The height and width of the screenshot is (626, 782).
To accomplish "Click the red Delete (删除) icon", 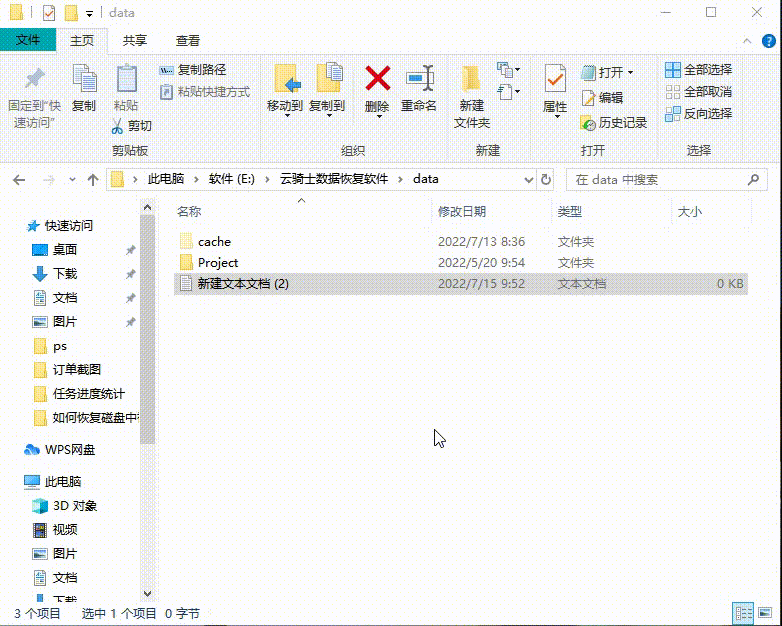I will [377, 80].
